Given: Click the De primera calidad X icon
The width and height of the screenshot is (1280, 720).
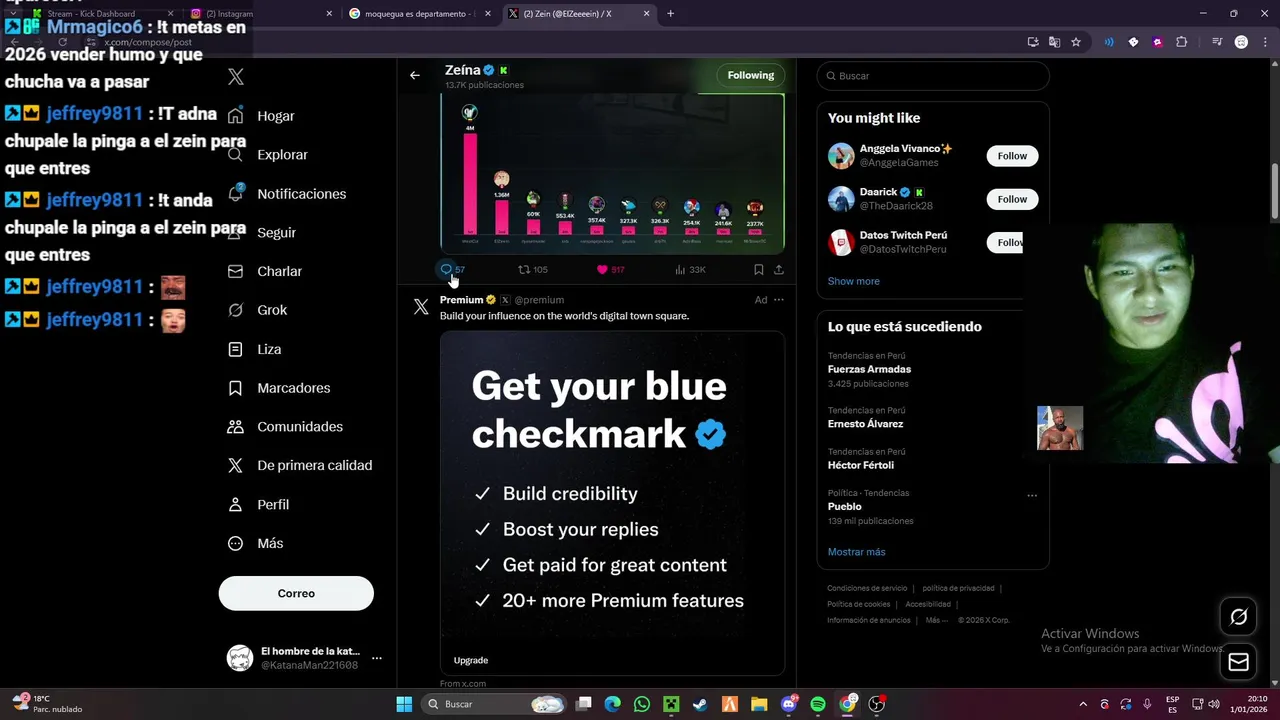Looking at the screenshot, I should (236, 465).
